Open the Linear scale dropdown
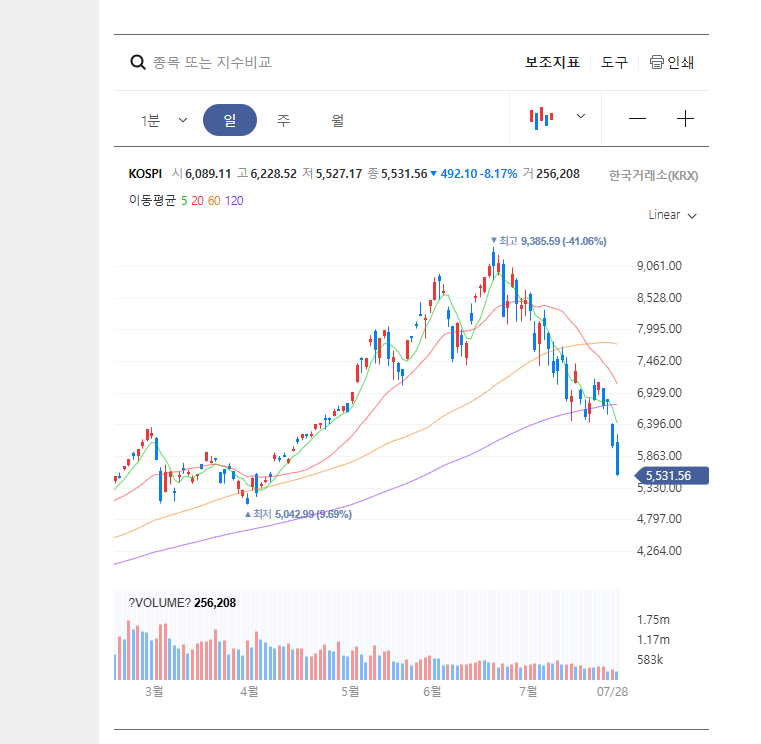Image resolution: width=761 pixels, height=744 pixels. (x=672, y=215)
